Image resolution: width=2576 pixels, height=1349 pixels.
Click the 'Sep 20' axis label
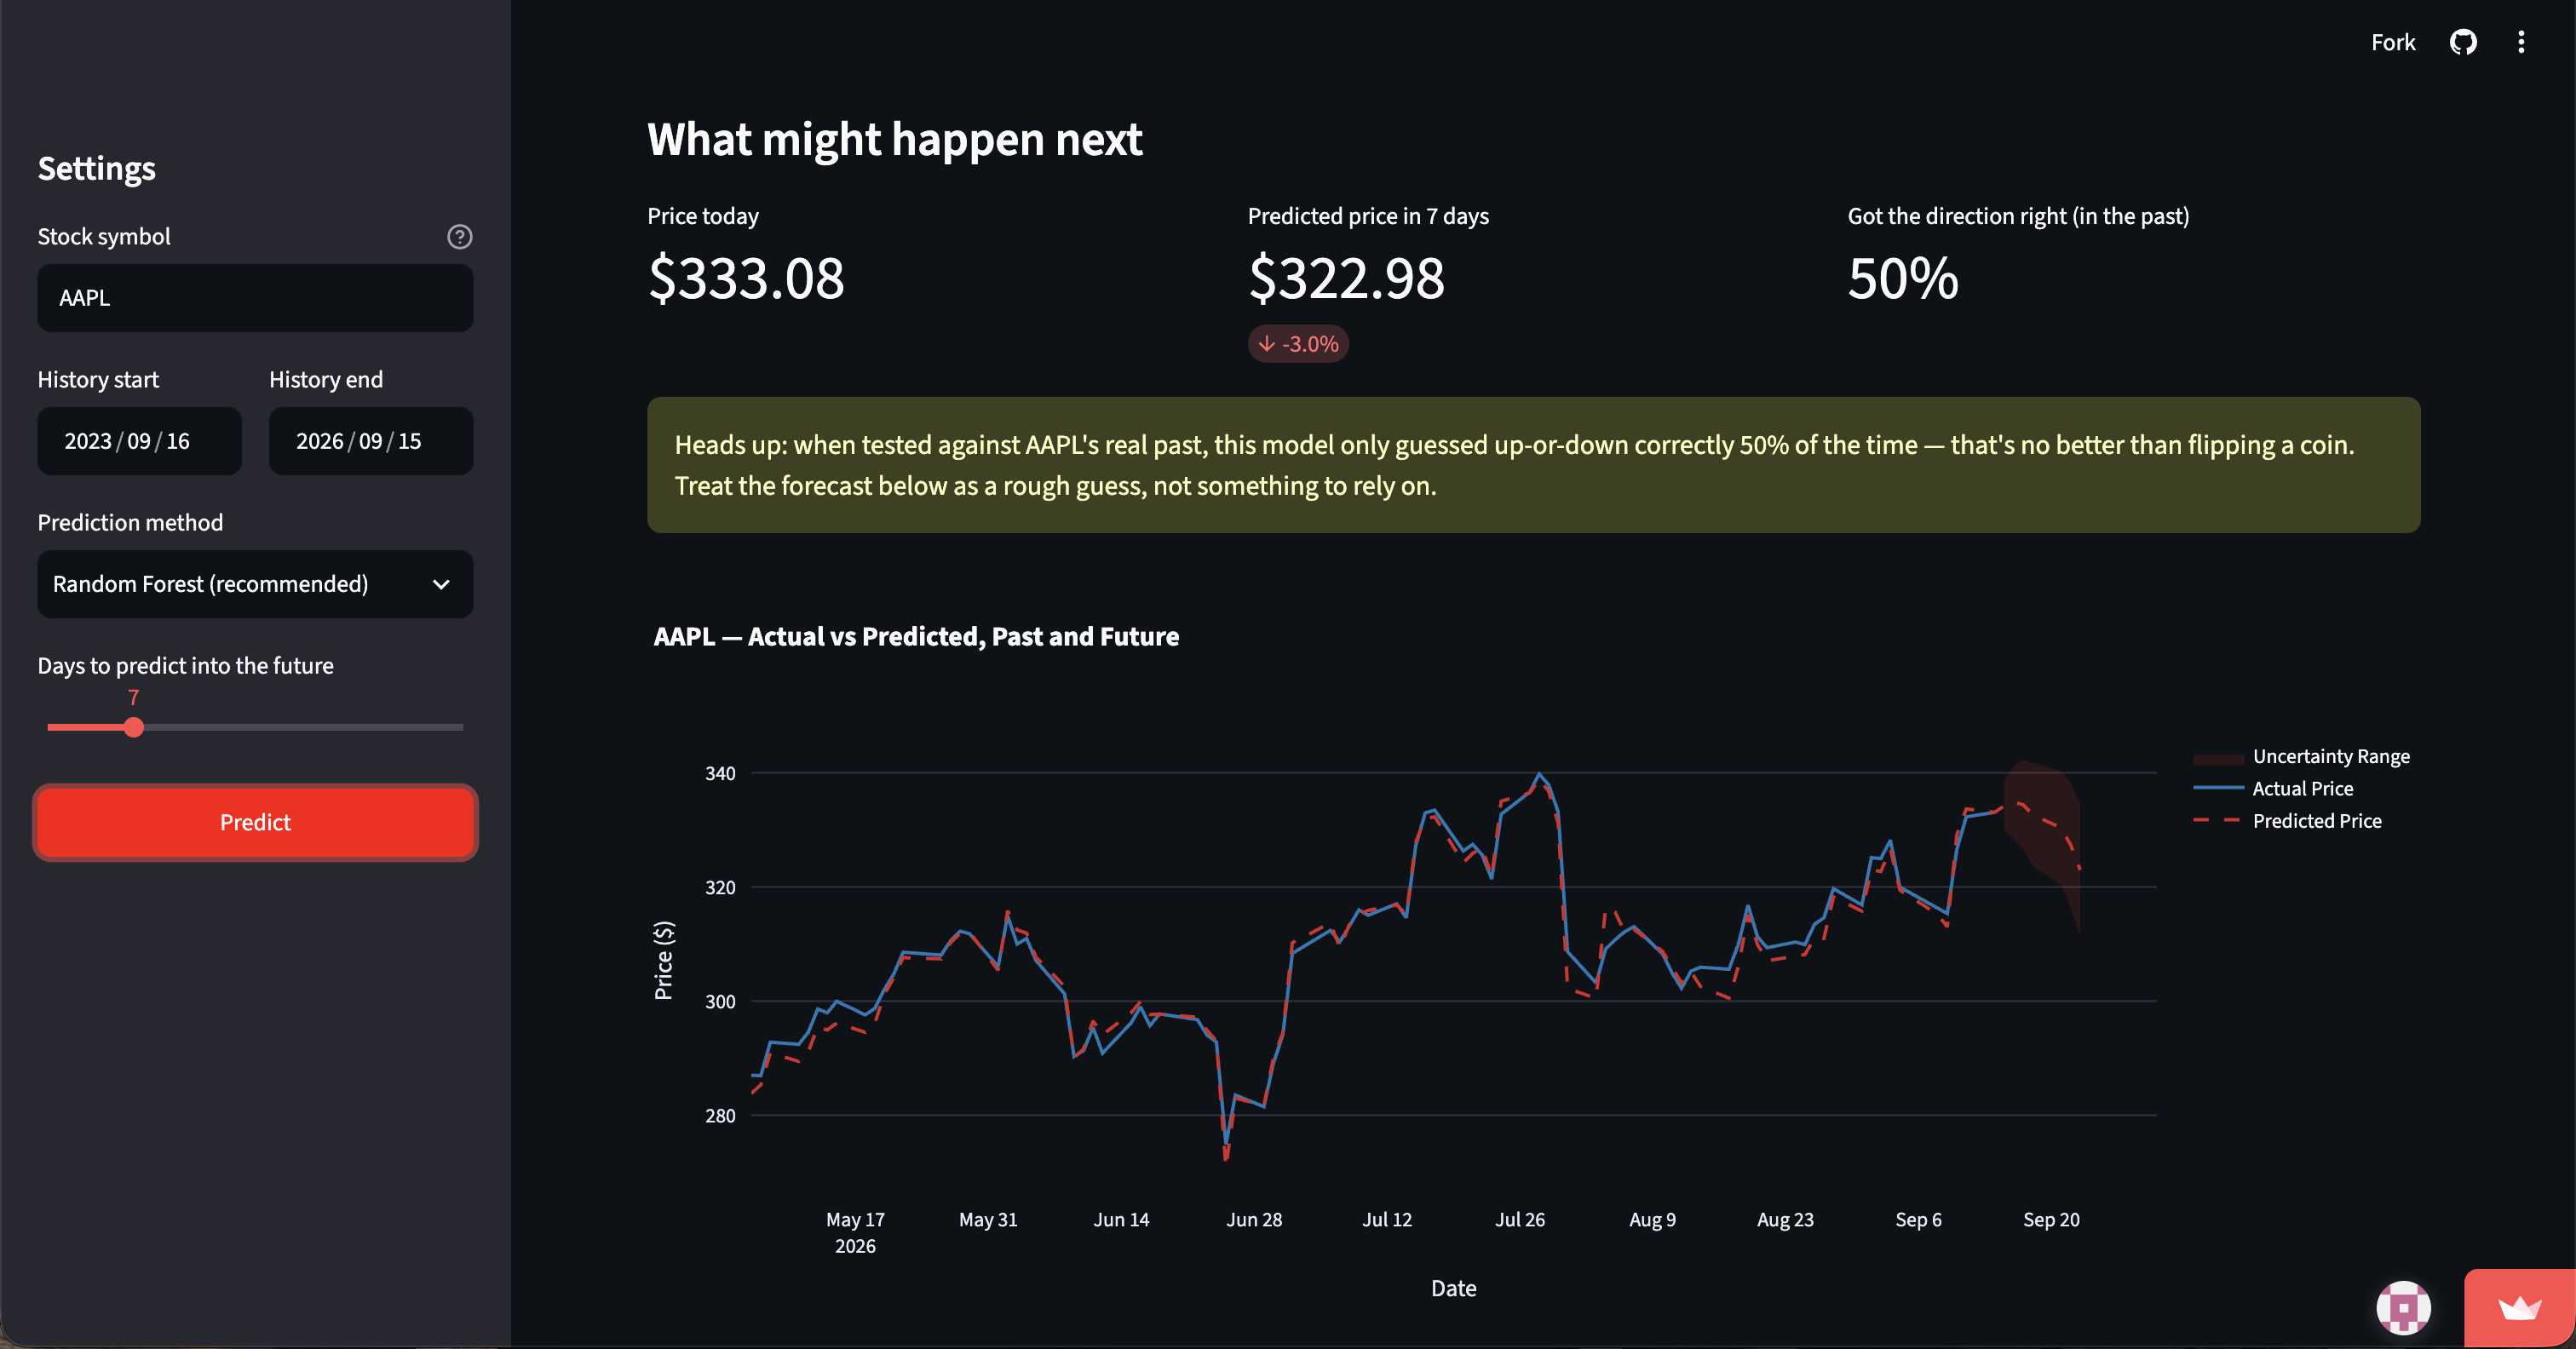pos(2051,1219)
